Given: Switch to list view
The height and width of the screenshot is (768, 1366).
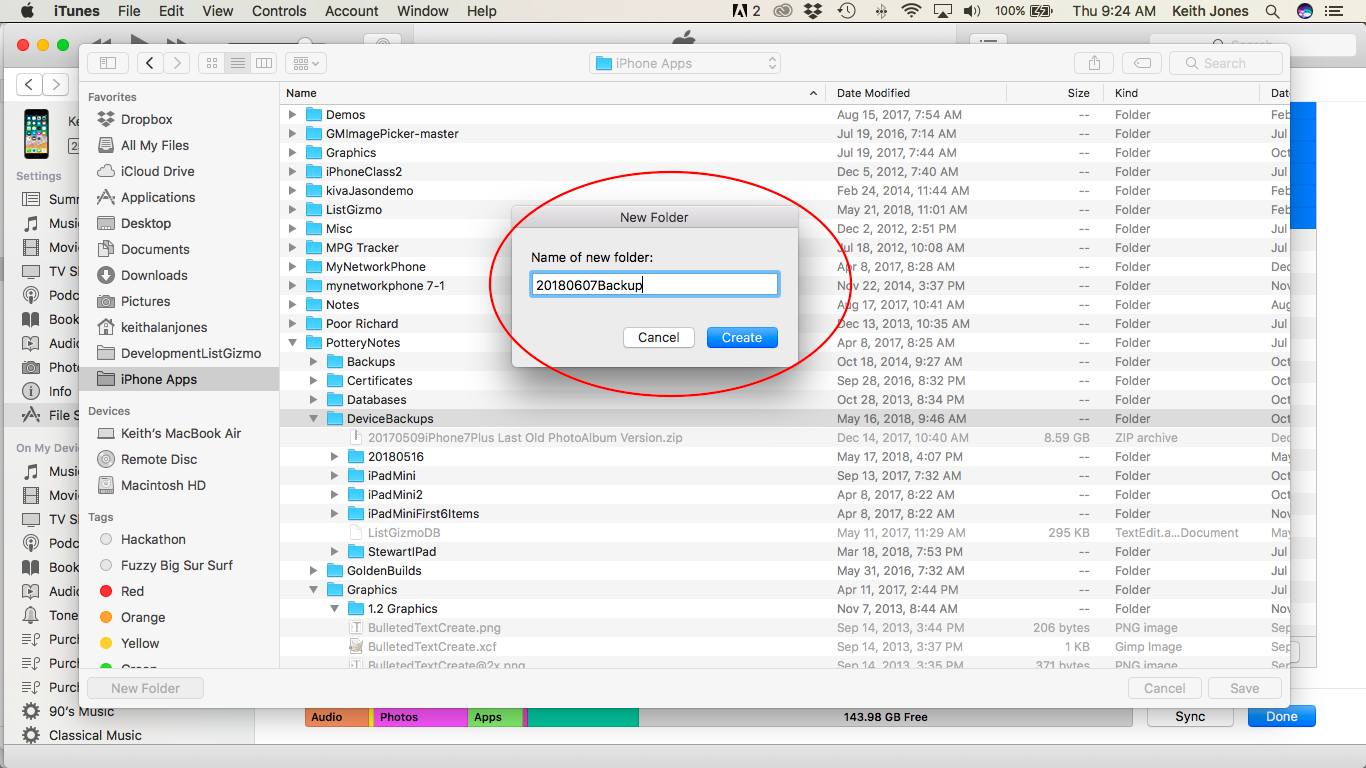Looking at the screenshot, I should 238,63.
